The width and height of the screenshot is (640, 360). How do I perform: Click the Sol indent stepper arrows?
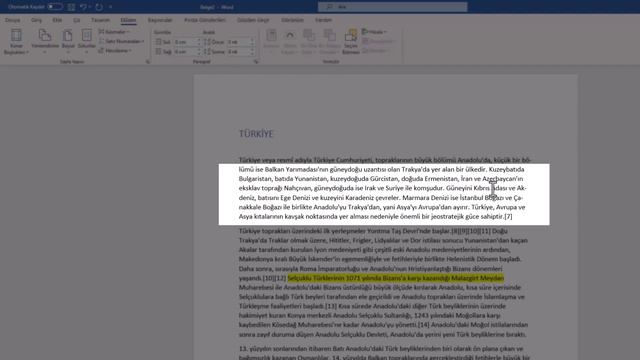coord(199,42)
